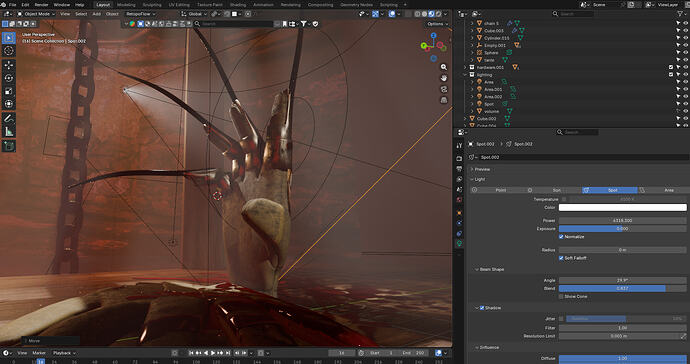Toggle exclude checkbox for lighting collection
This screenshot has height=364, width=690.
tap(671, 75)
